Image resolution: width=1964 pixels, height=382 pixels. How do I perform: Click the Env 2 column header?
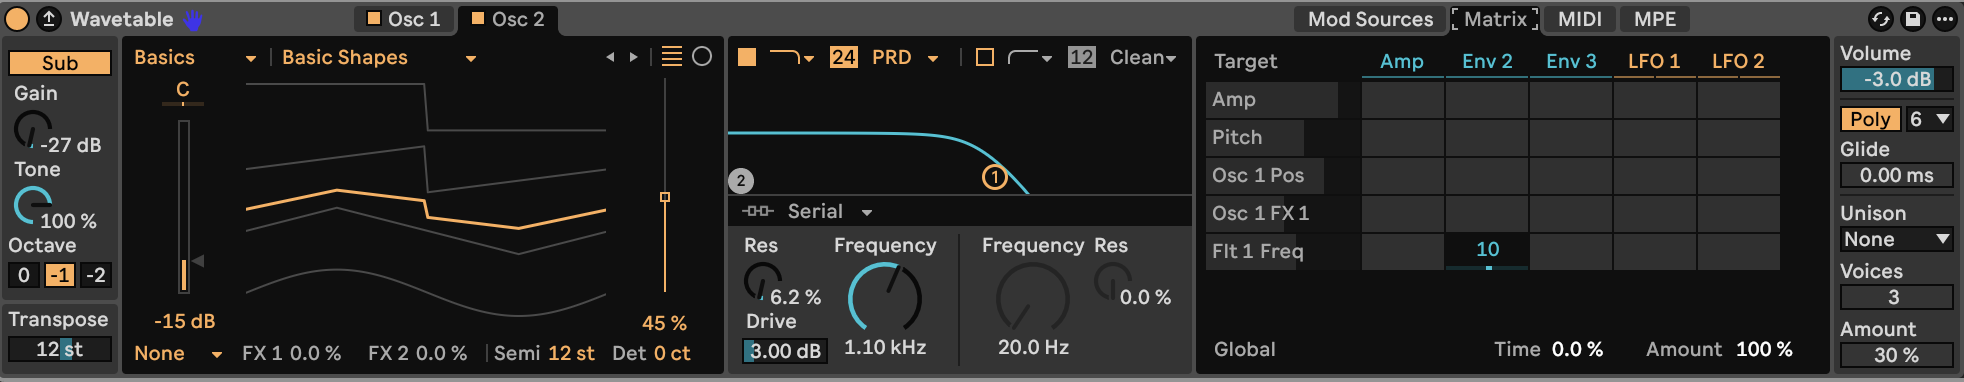click(1487, 61)
